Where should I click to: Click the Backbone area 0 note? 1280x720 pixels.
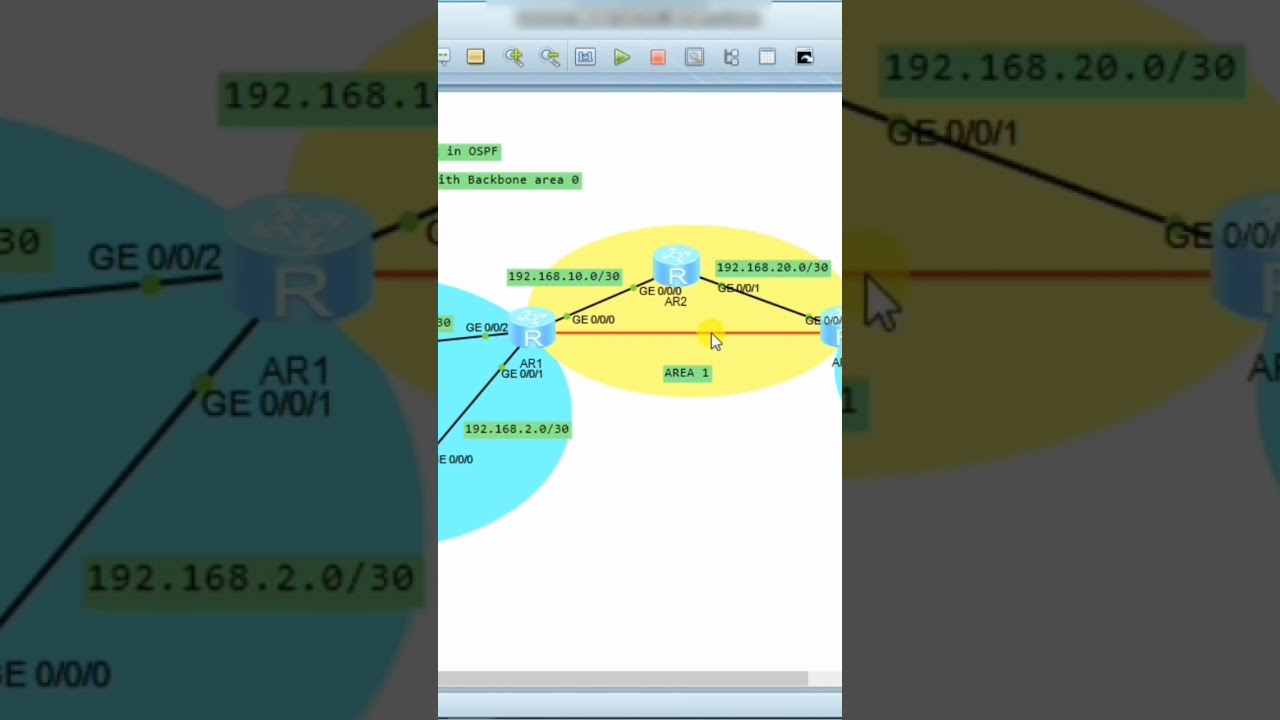509,180
